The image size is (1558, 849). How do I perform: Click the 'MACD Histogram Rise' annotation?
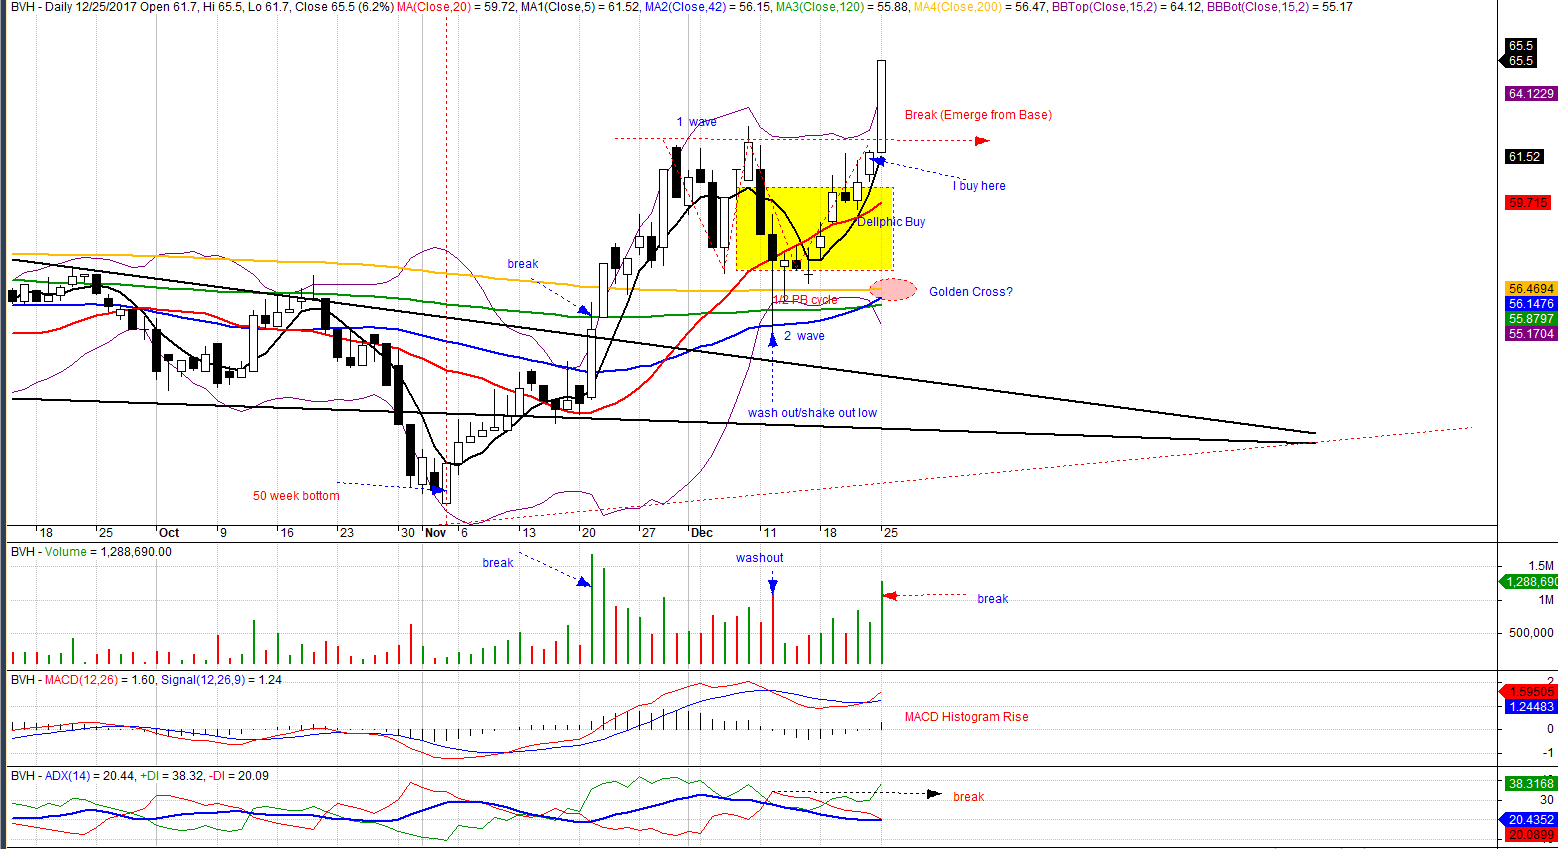966,717
